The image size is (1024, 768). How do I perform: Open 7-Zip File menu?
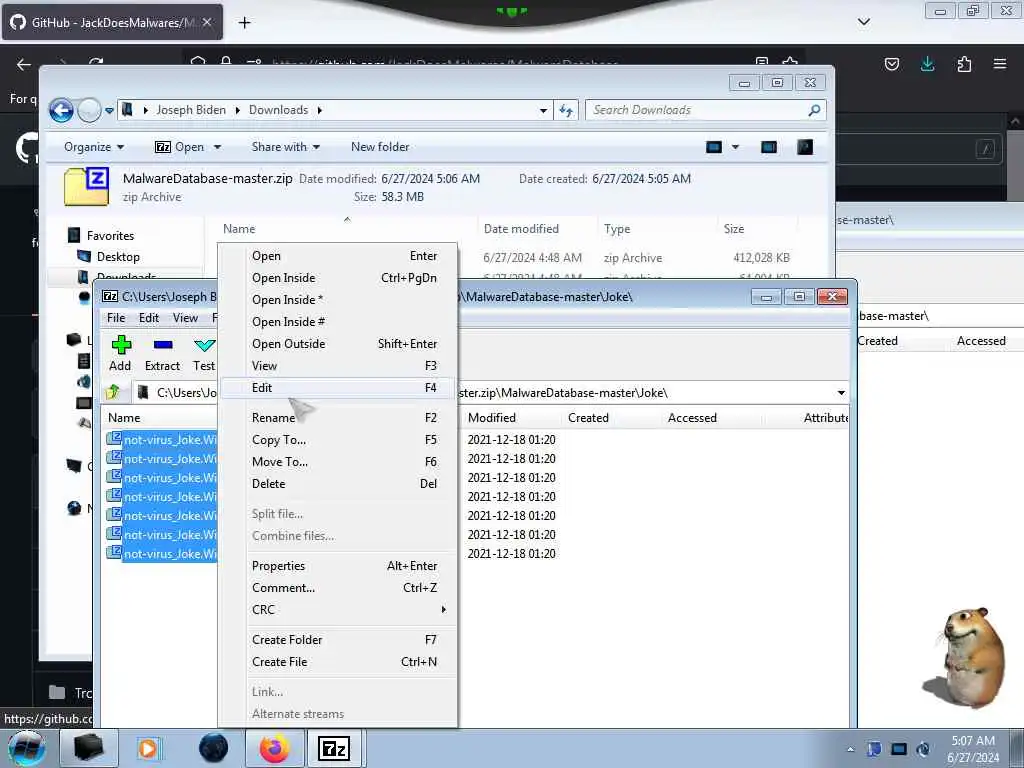[116, 317]
